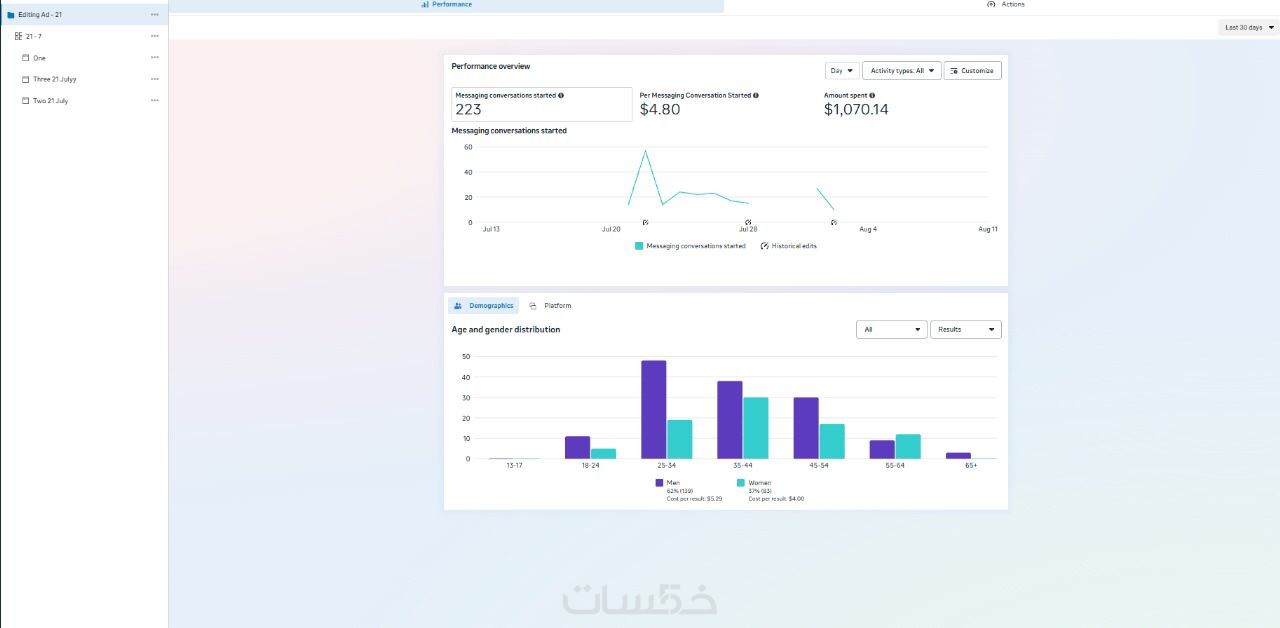
Task: Click the Aug 11 axis label
Action: click(x=987, y=230)
